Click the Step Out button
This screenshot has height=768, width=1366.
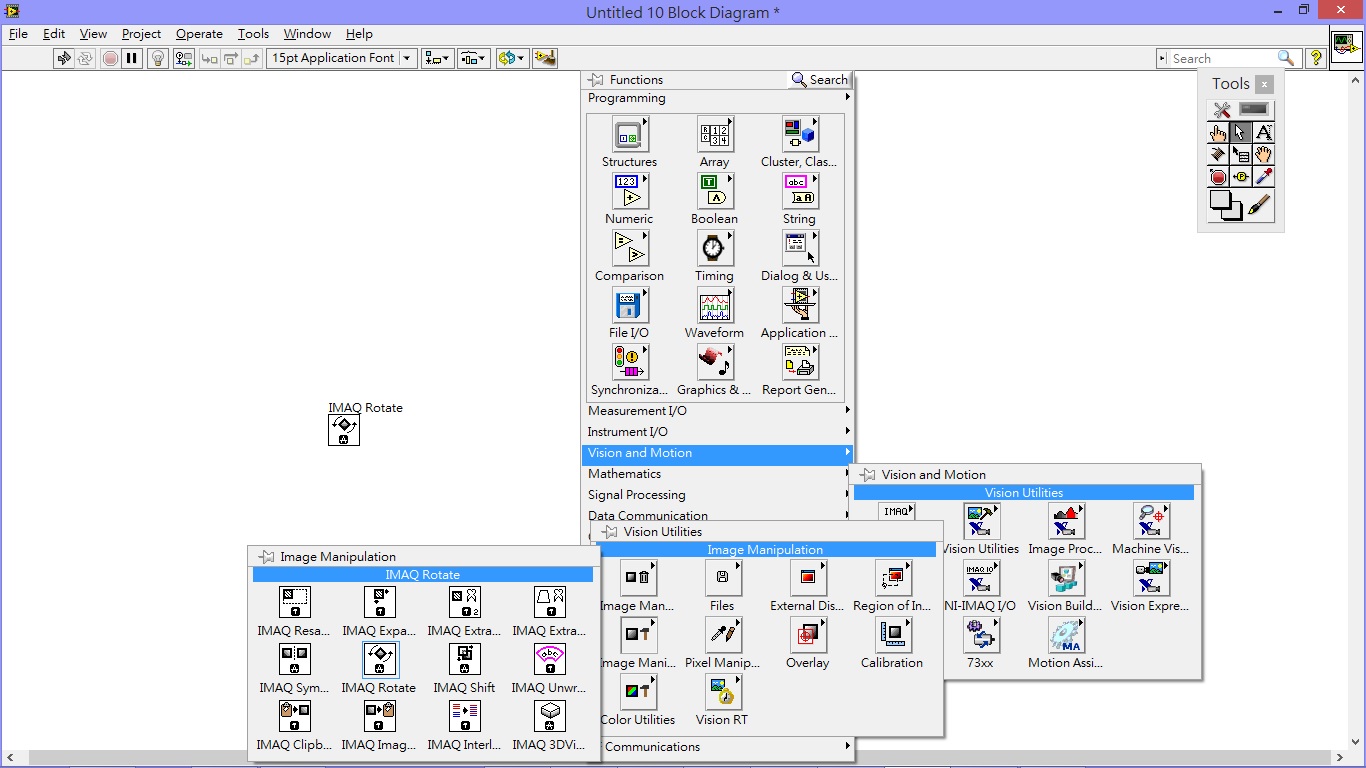[x=252, y=58]
